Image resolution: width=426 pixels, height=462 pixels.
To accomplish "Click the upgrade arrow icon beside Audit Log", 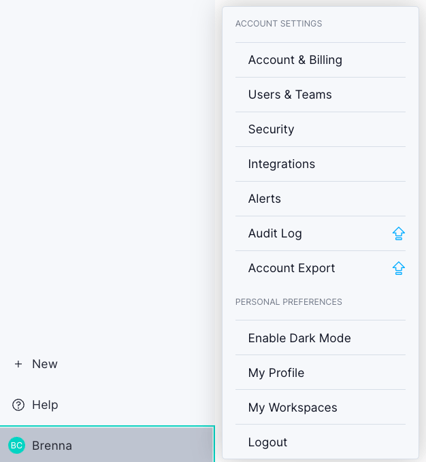I will pos(398,233).
